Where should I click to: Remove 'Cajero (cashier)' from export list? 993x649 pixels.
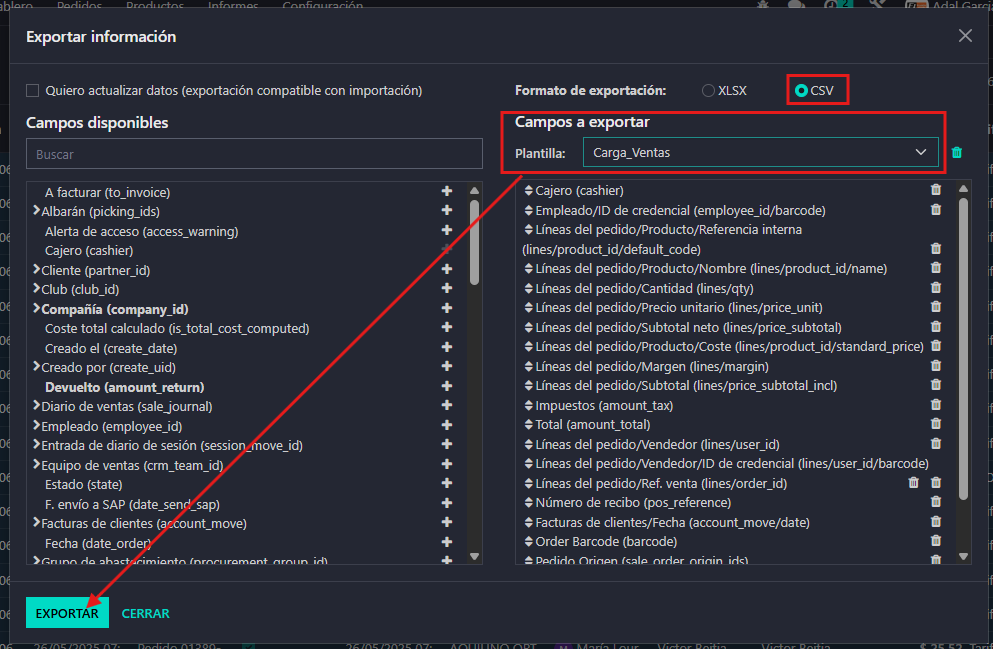tap(936, 190)
